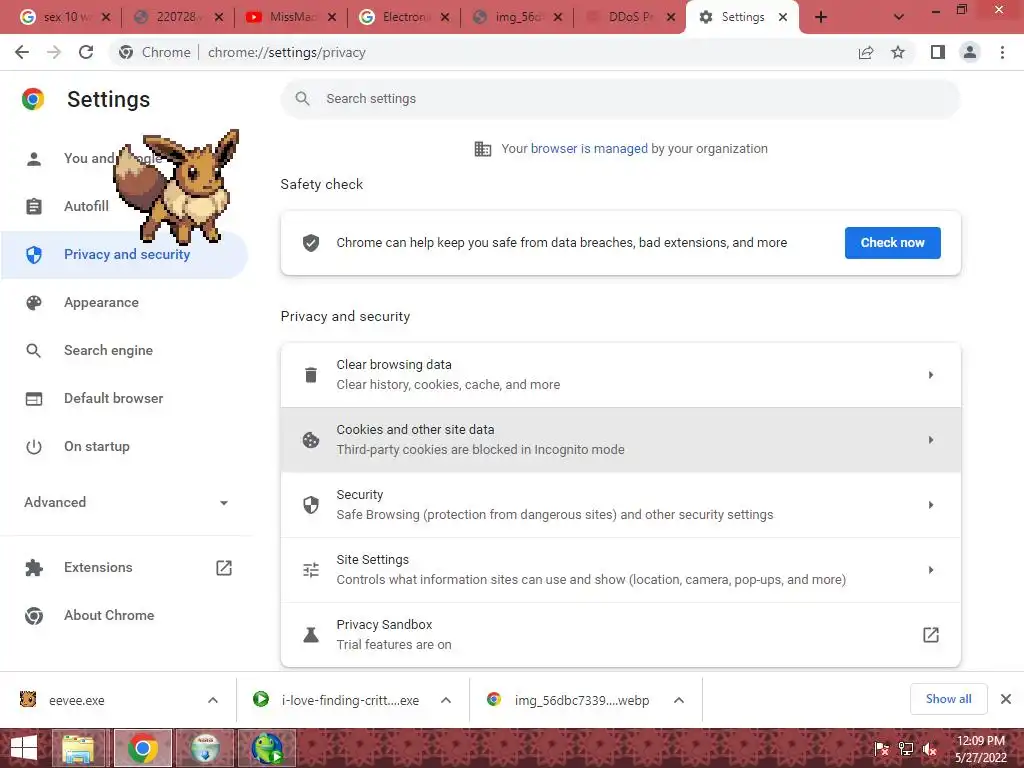This screenshot has height=768, width=1024.
Task: Go back with the back arrow
Action: (22, 52)
